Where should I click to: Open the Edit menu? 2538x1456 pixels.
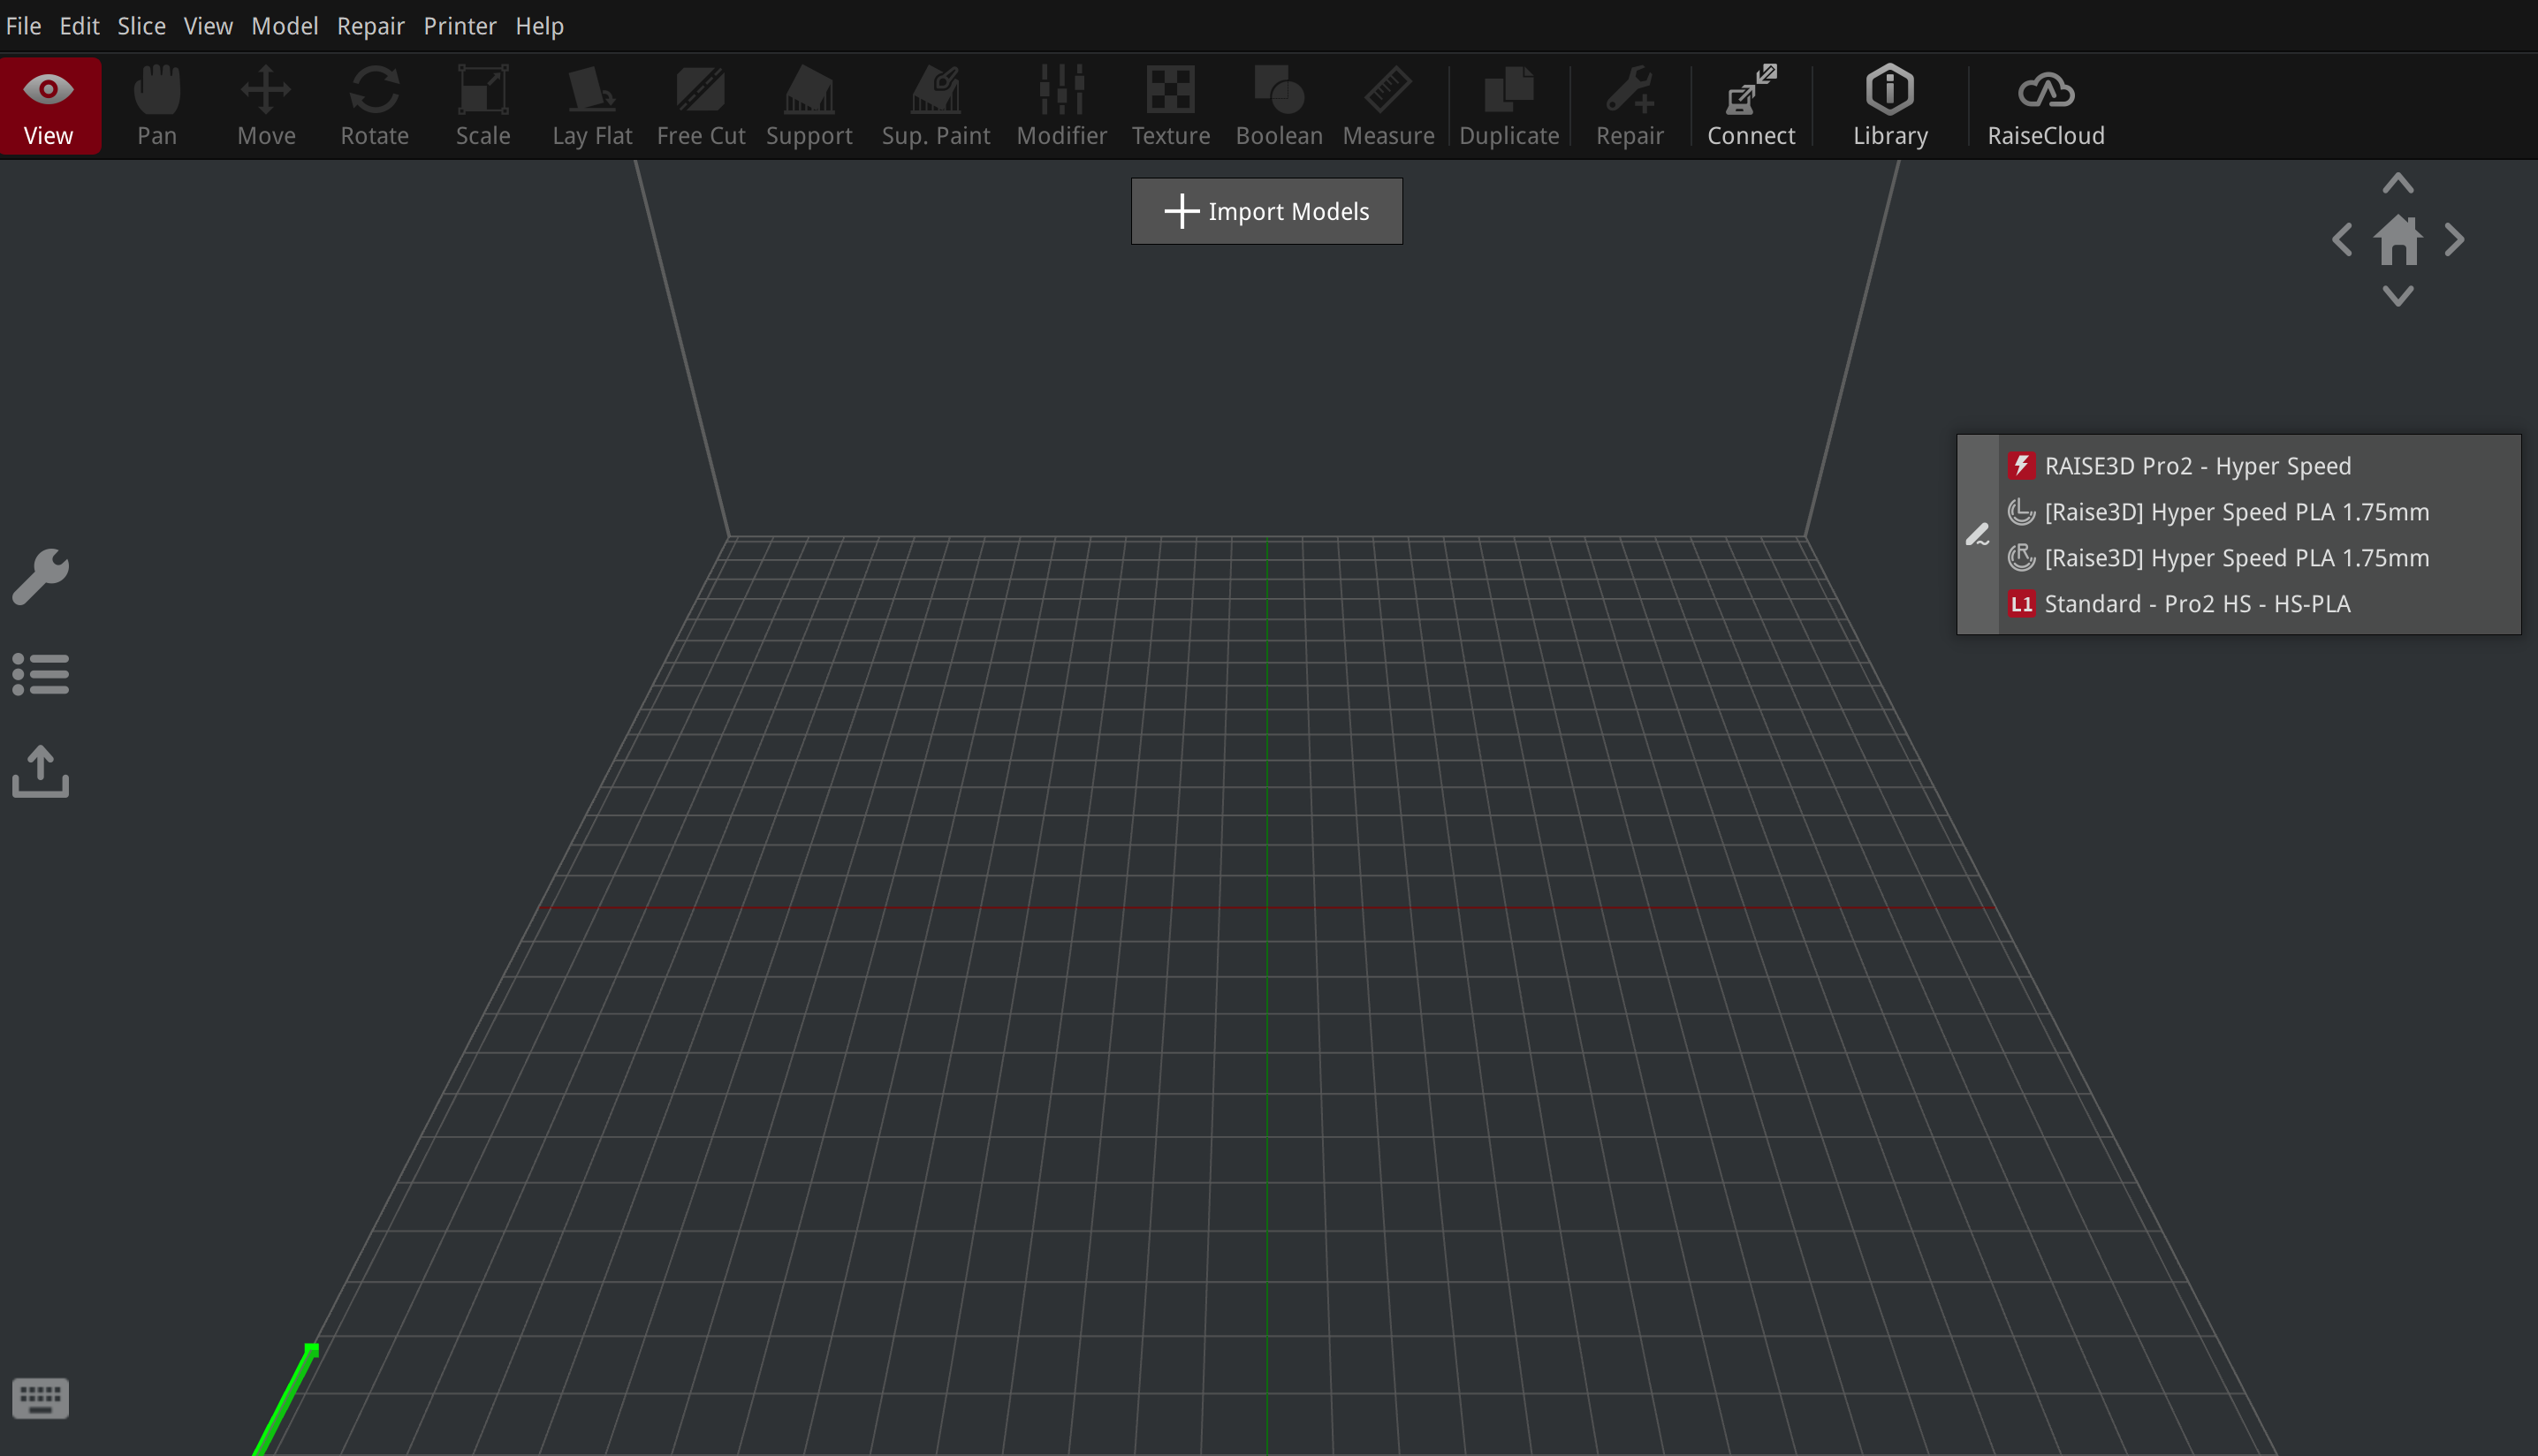(79, 26)
